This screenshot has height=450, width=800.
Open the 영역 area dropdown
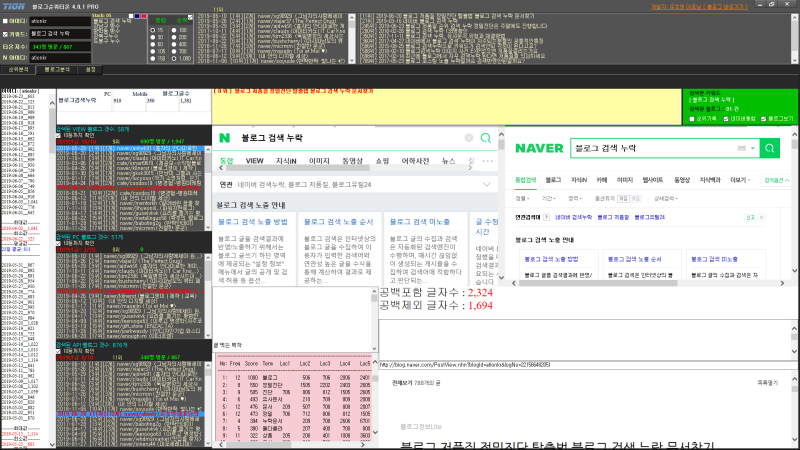[x=574, y=198]
